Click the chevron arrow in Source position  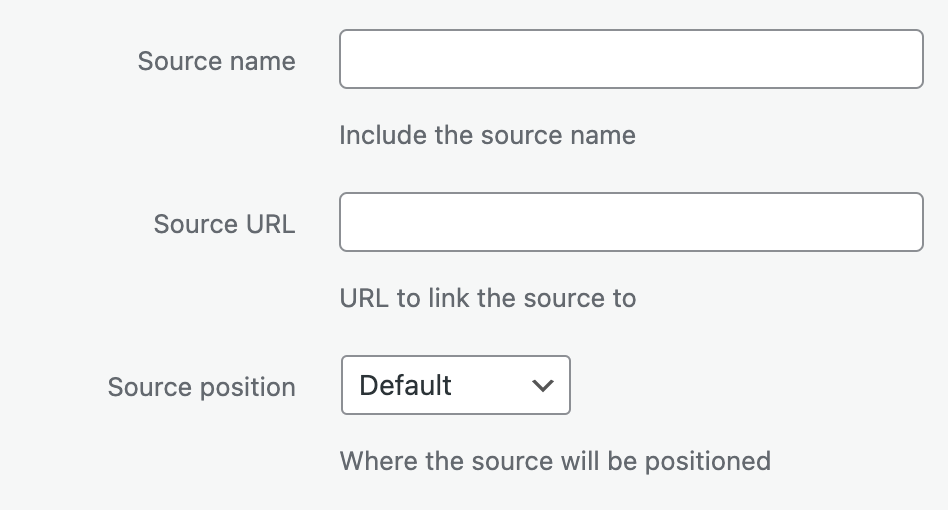543,386
